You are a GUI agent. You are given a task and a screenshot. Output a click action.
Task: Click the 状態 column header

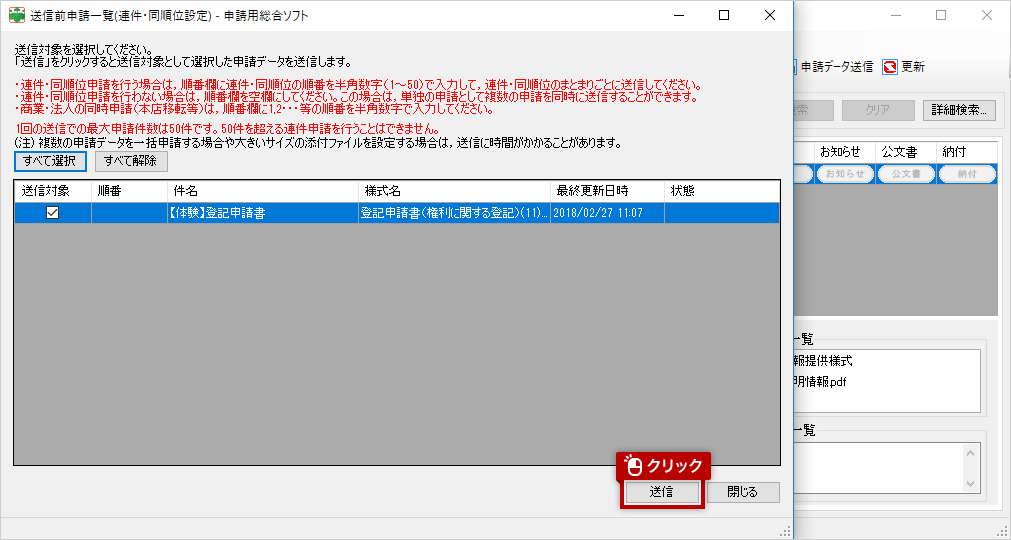click(x=721, y=191)
